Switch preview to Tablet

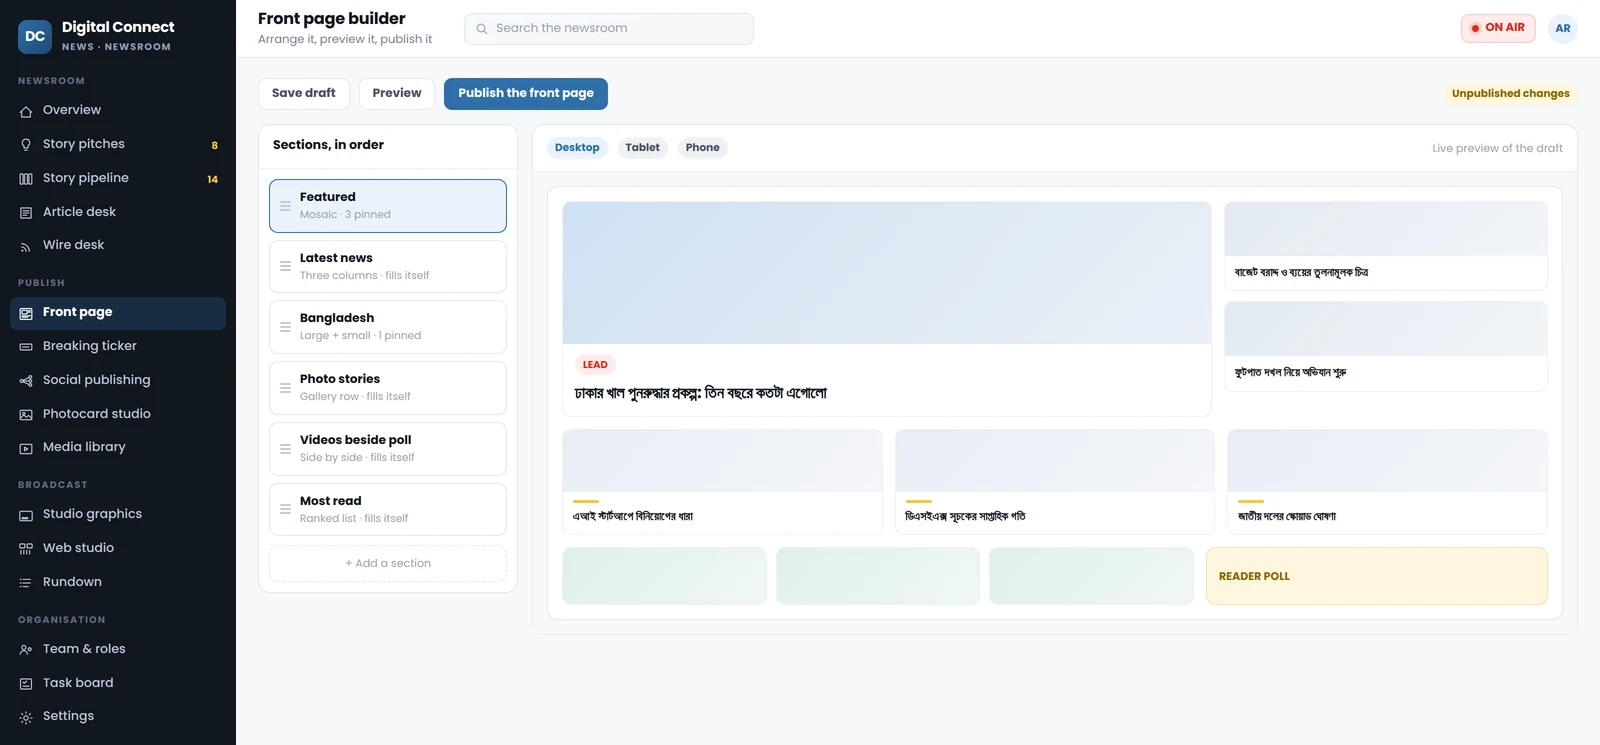point(642,148)
